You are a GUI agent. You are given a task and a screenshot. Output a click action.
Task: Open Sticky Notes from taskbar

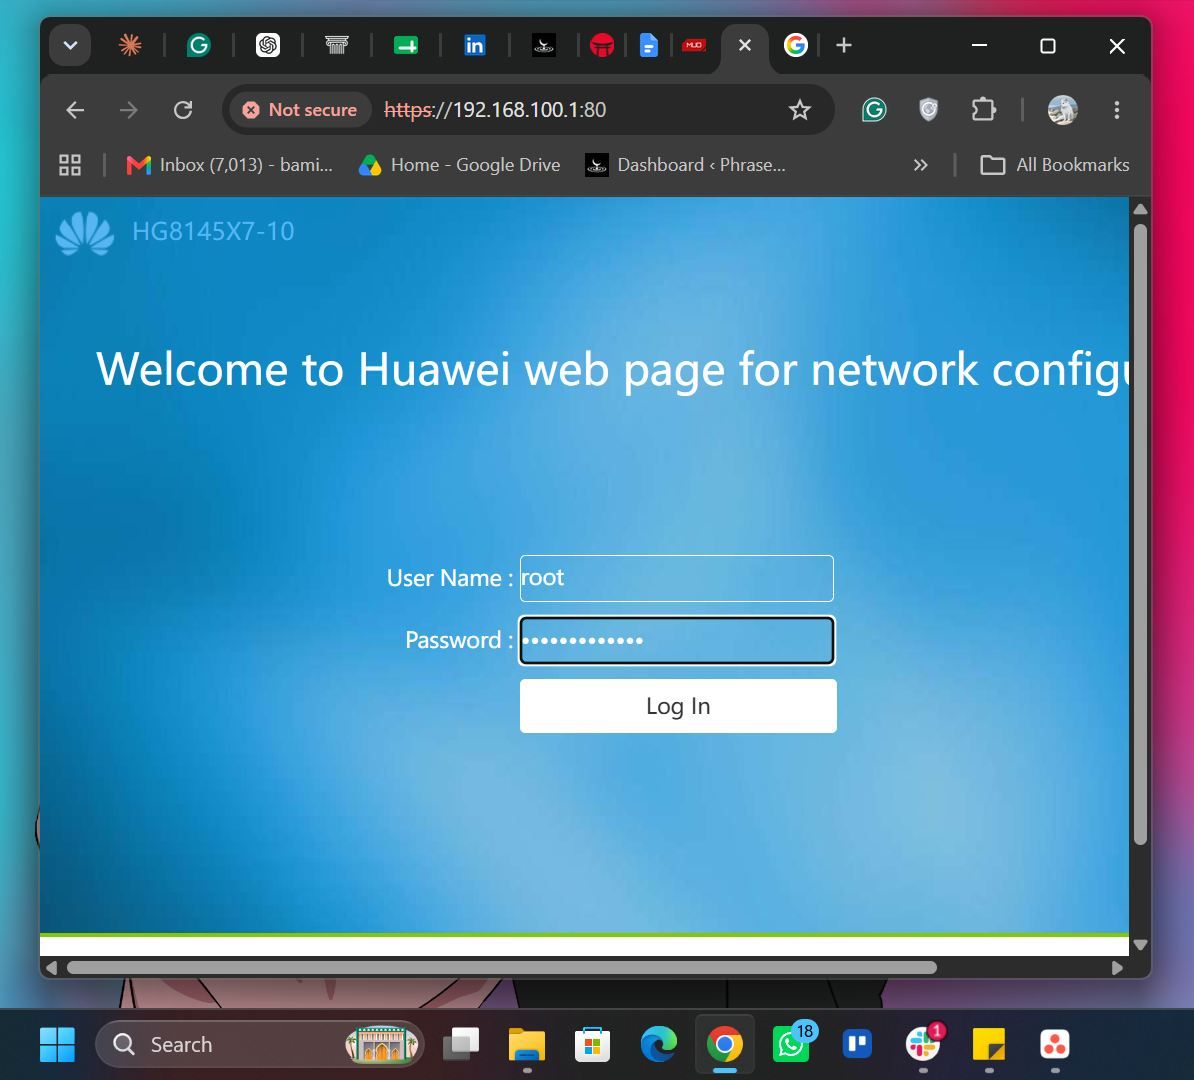988,1044
